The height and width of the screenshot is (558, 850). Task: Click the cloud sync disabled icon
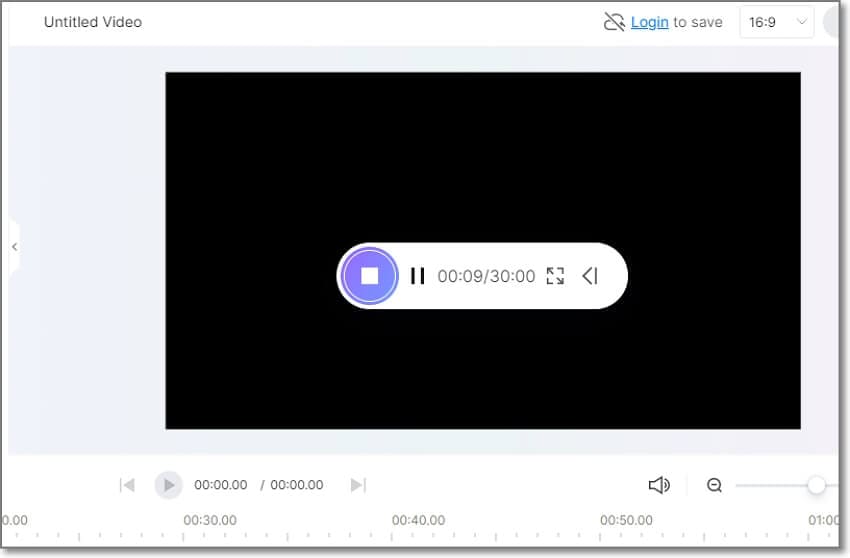[614, 22]
